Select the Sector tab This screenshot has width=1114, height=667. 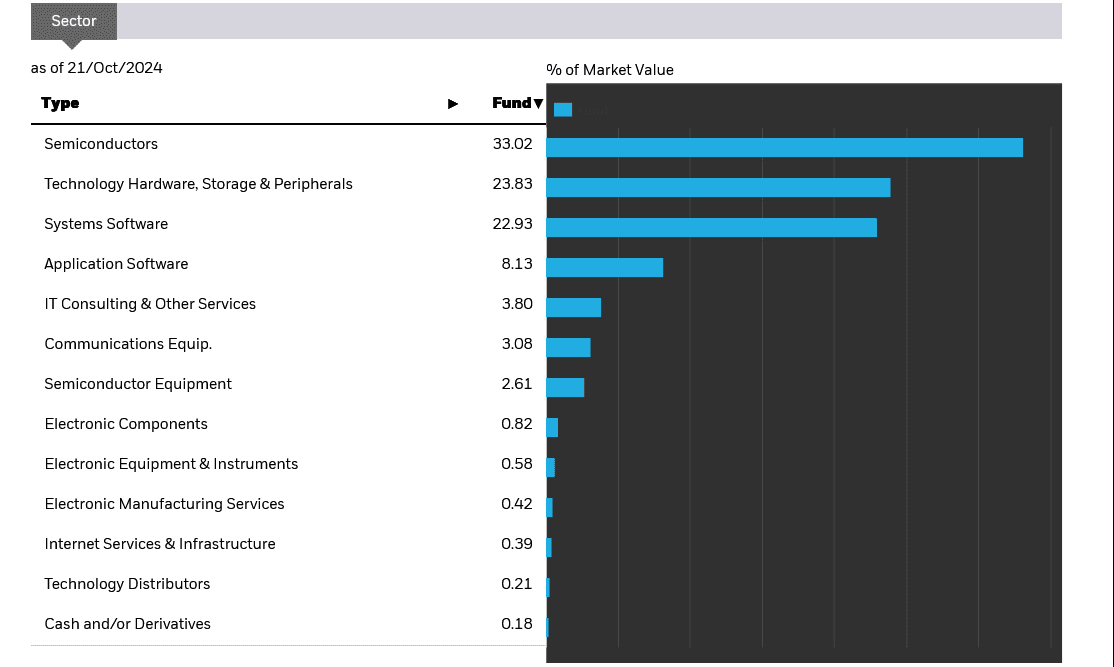74,21
